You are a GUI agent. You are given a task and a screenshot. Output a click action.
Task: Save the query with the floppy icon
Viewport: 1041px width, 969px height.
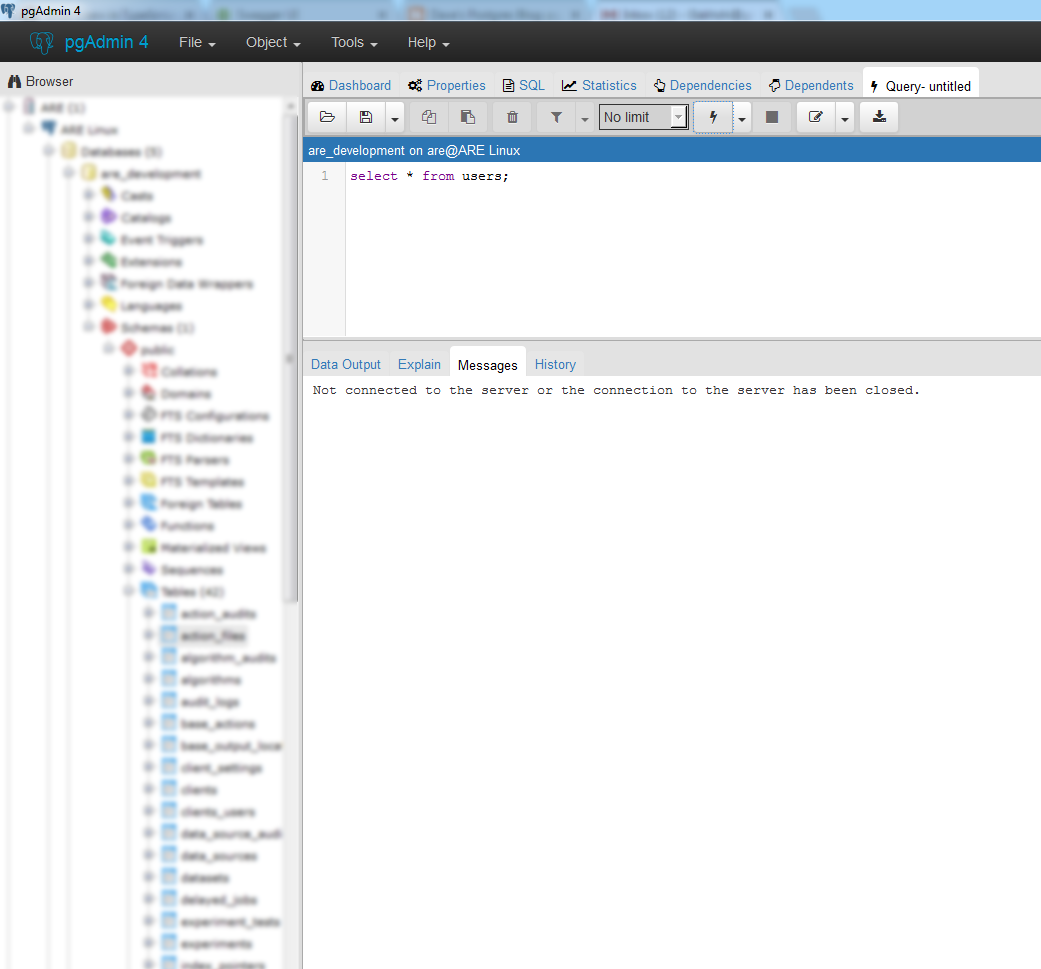(x=366, y=117)
